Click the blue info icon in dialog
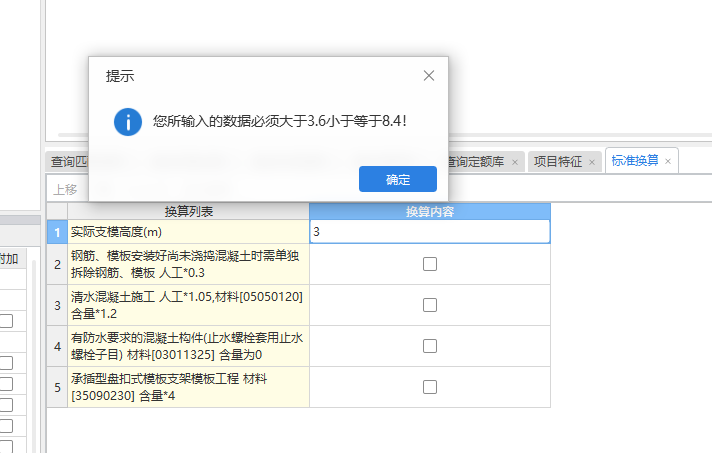This screenshot has height=453, width=712. click(128, 122)
